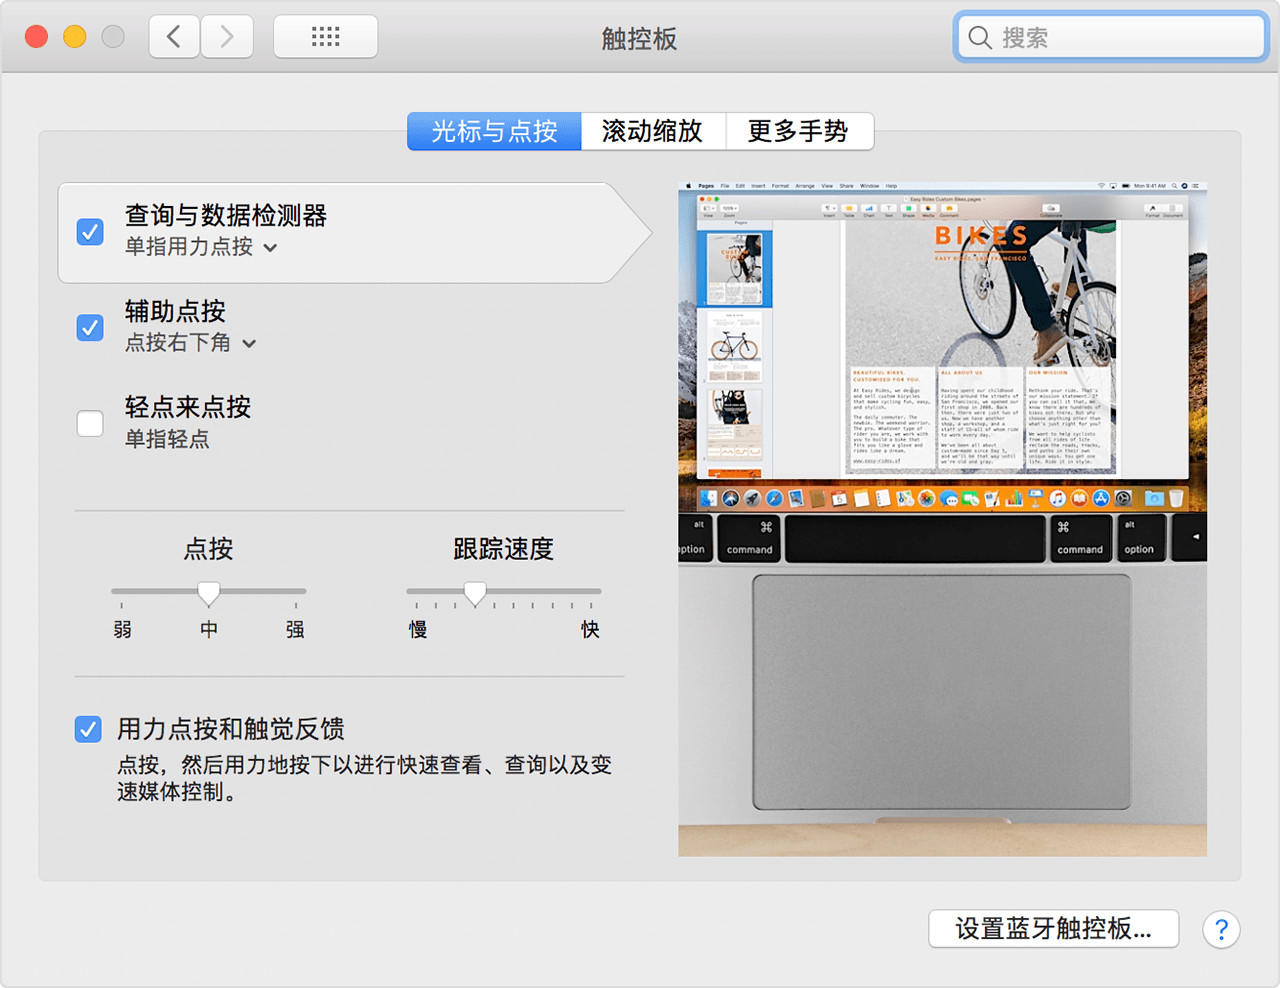
Task: Select the 光标与点按 tab
Action: pos(494,131)
